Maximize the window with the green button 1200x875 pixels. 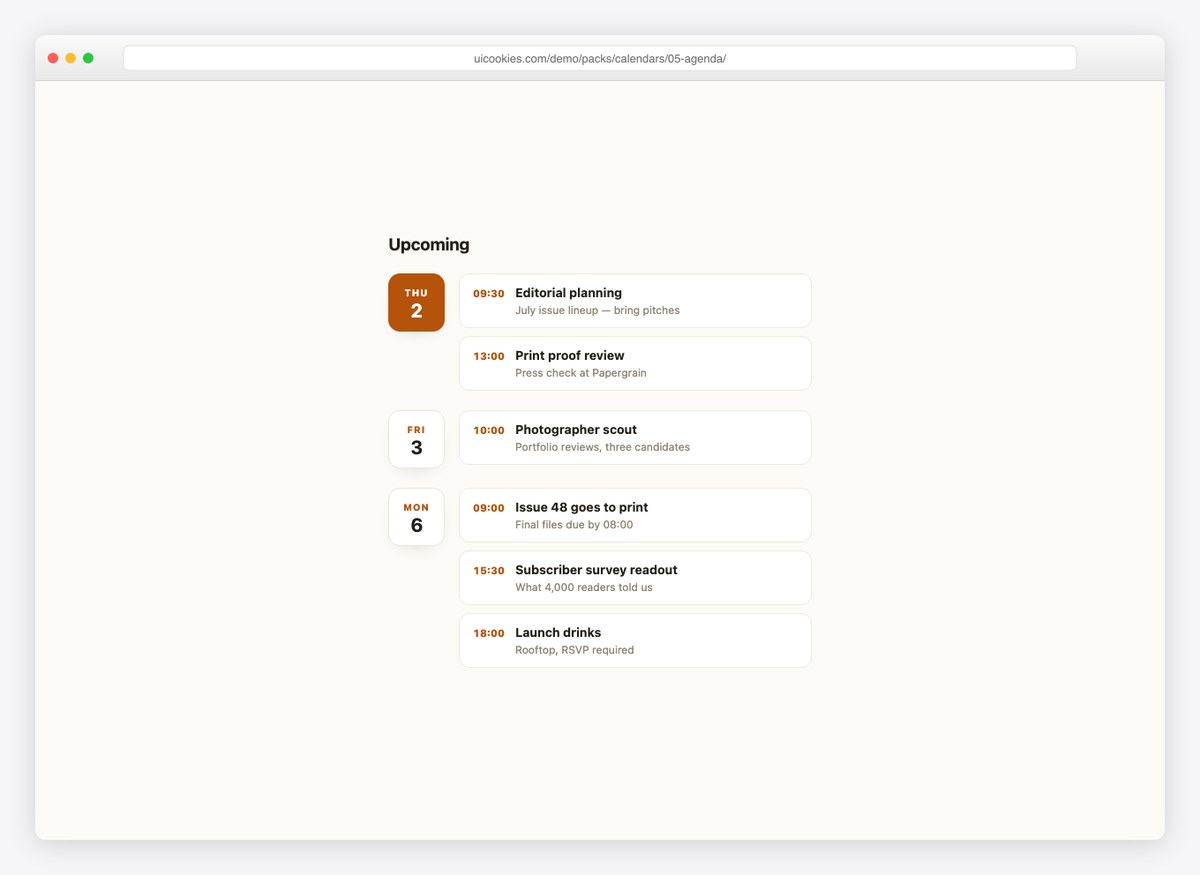pyautogui.click(x=88, y=58)
